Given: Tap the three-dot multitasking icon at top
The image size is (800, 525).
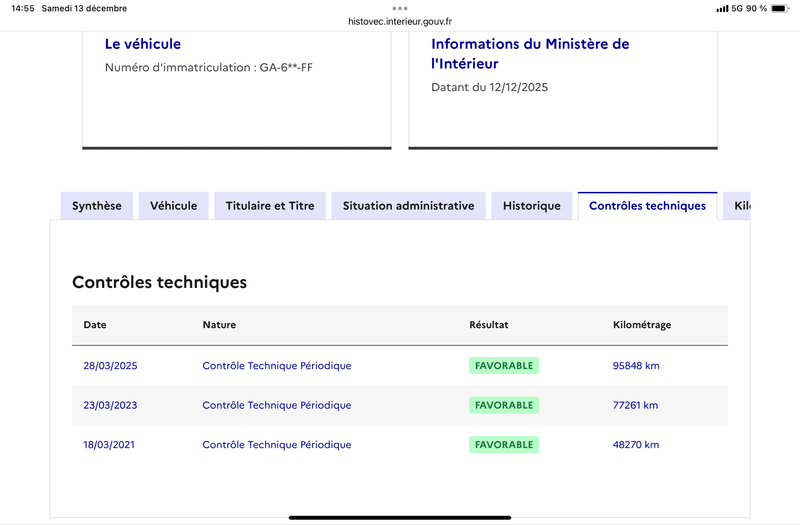Looking at the screenshot, I should 400,8.
